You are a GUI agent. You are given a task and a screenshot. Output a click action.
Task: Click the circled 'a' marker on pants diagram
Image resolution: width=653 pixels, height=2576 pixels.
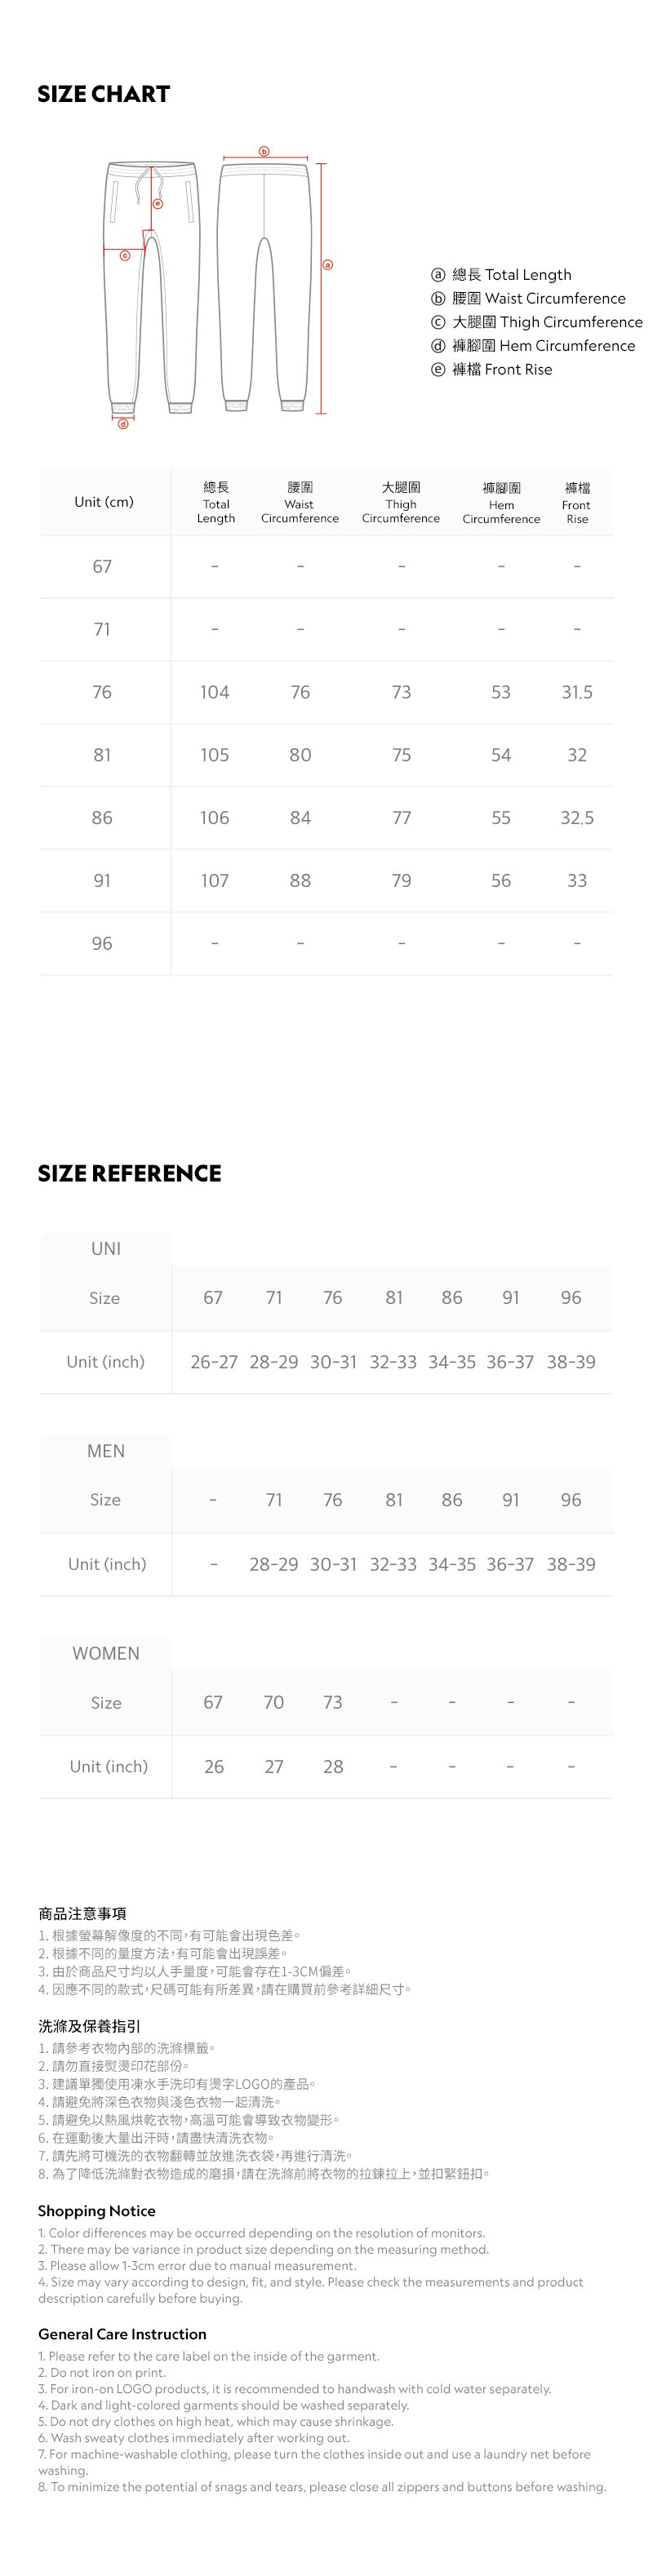click(327, 265)
